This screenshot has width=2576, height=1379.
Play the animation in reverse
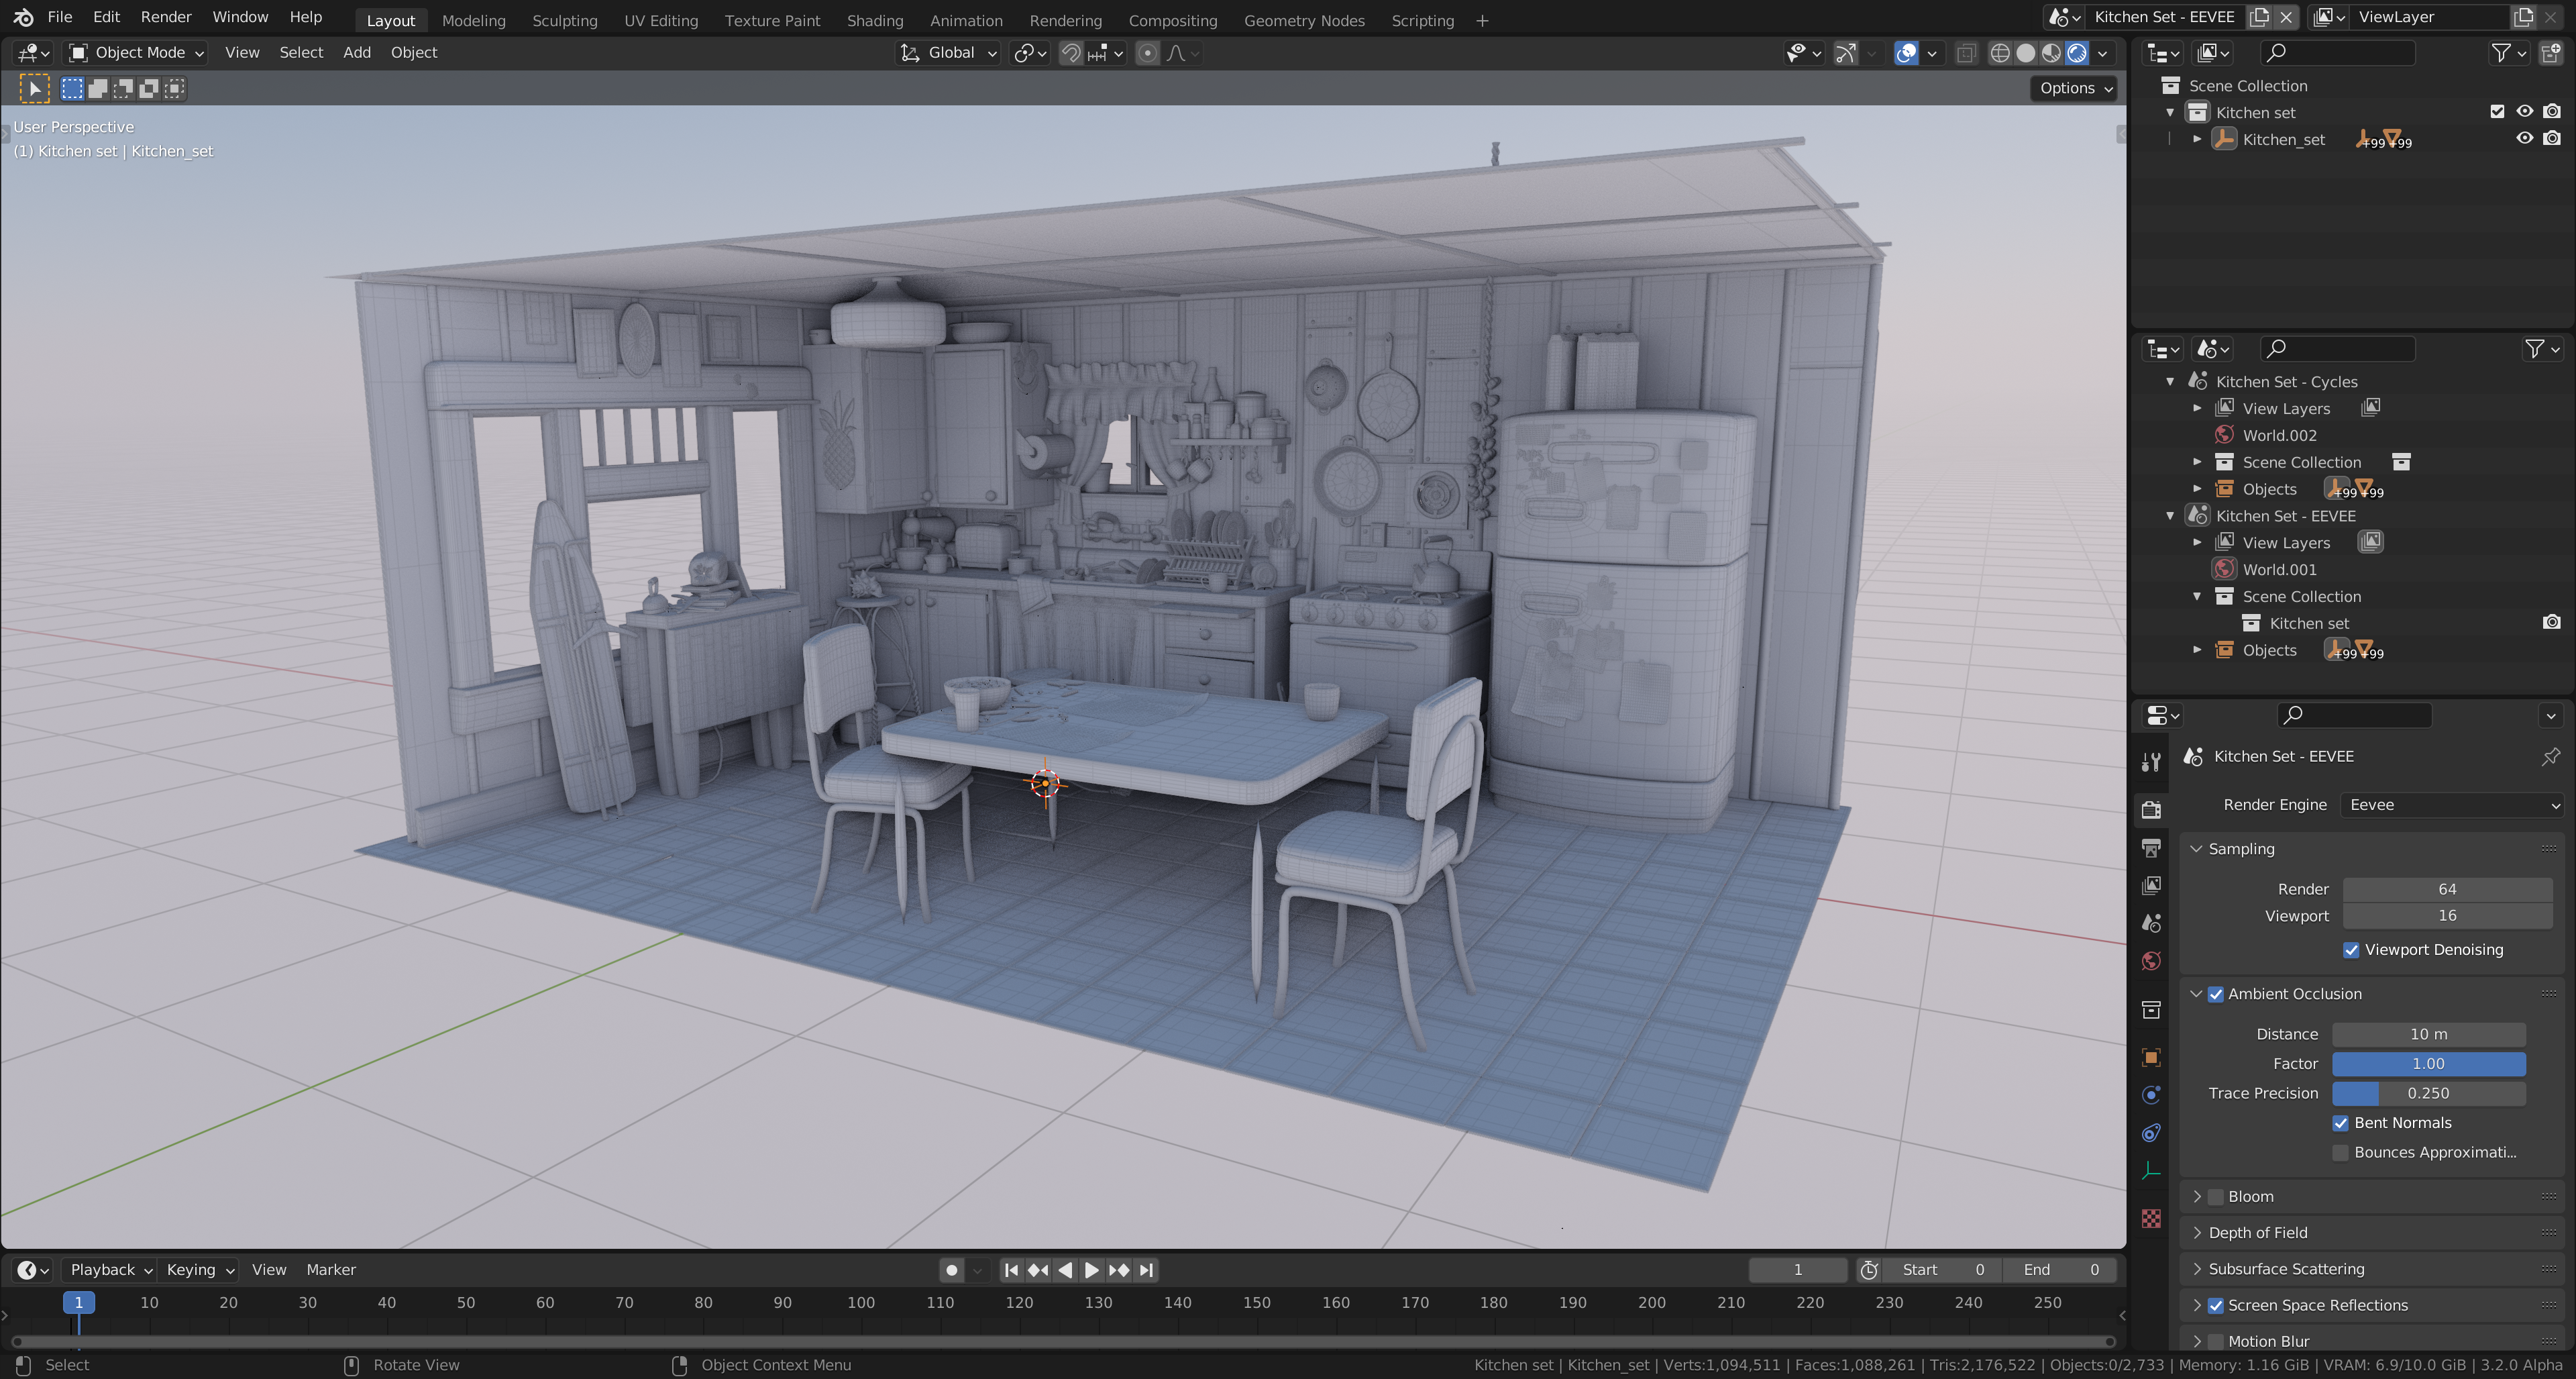(x=1065, y=1270)
